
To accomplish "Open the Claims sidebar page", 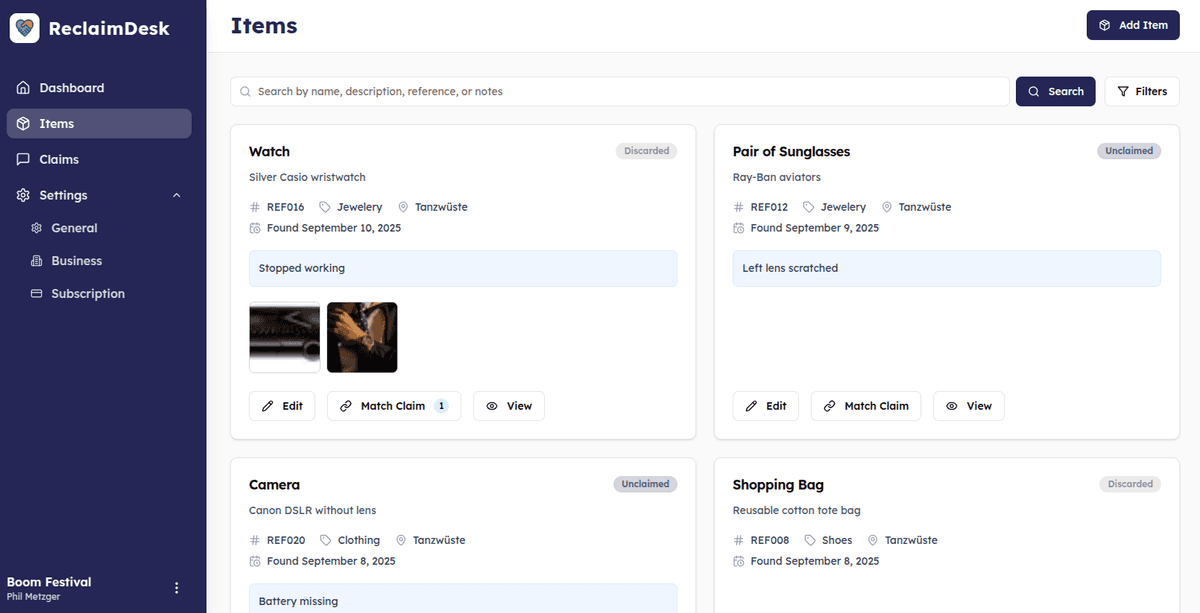I will coord(99,159).
